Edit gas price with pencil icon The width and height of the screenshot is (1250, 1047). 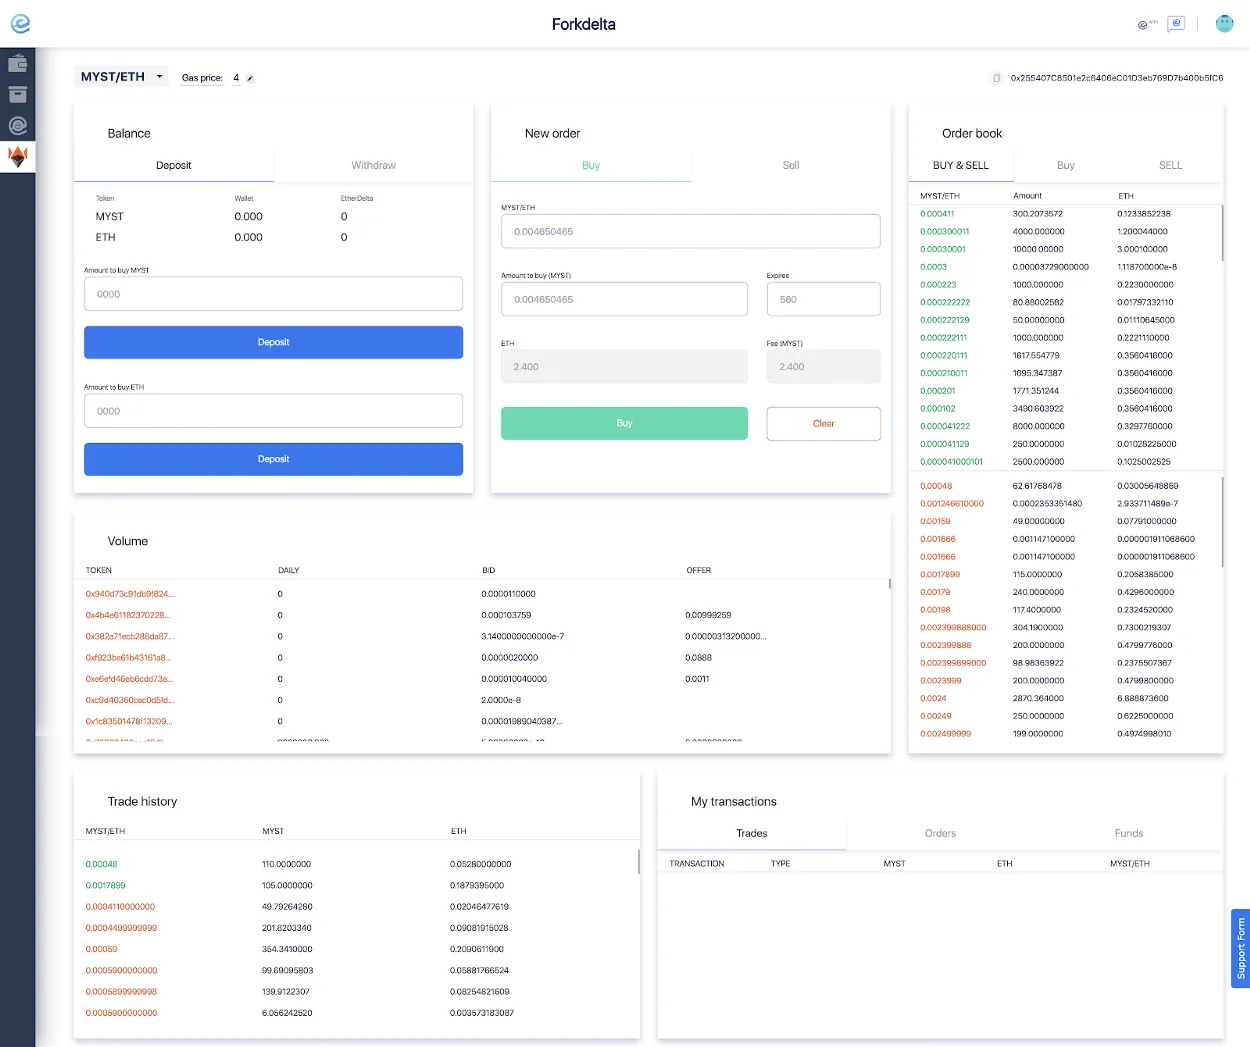coord(250,78)
